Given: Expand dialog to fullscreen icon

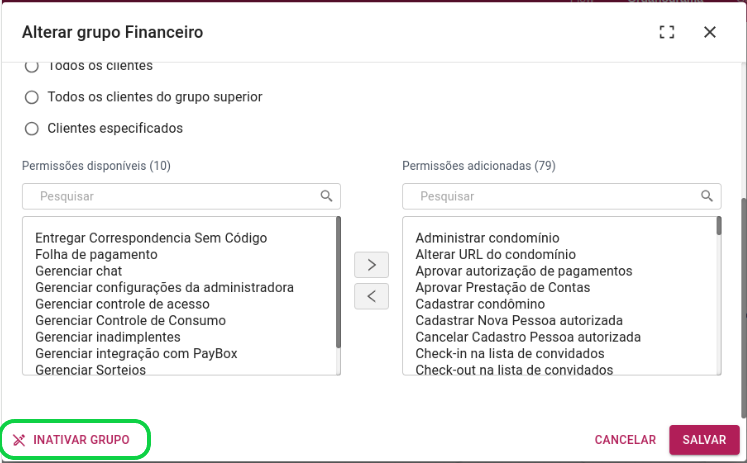Looking at the screenshot, I should [667, 32].
